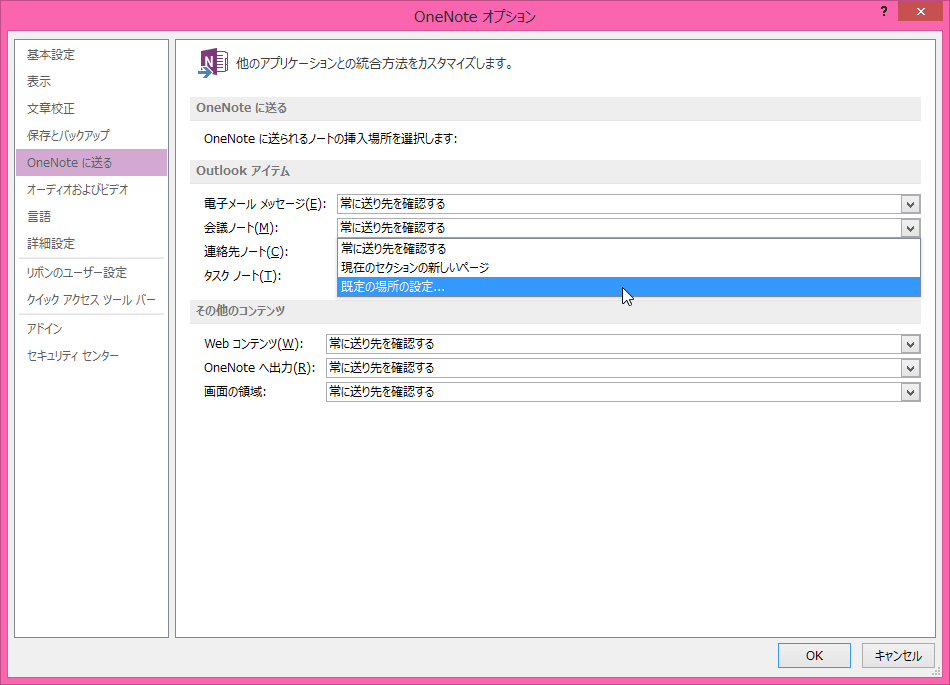Click the dialog resize grip corner
This screenshot has width=950, height=685.
coord(936,671)
